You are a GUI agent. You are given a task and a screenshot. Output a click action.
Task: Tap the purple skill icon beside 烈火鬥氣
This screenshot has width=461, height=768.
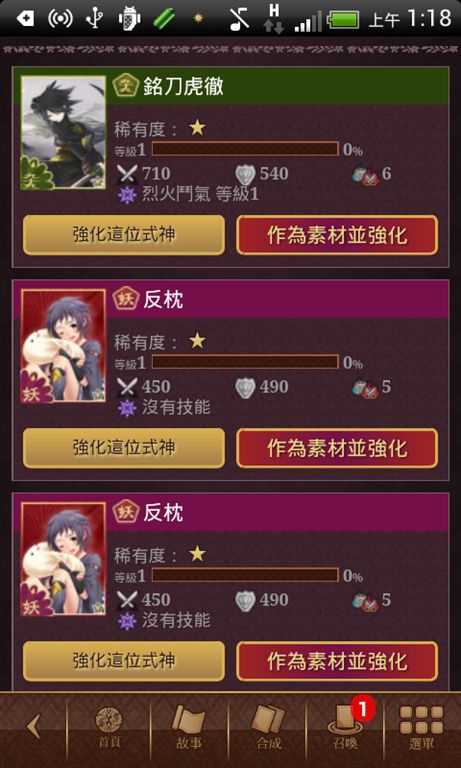[x=127, y=195]
